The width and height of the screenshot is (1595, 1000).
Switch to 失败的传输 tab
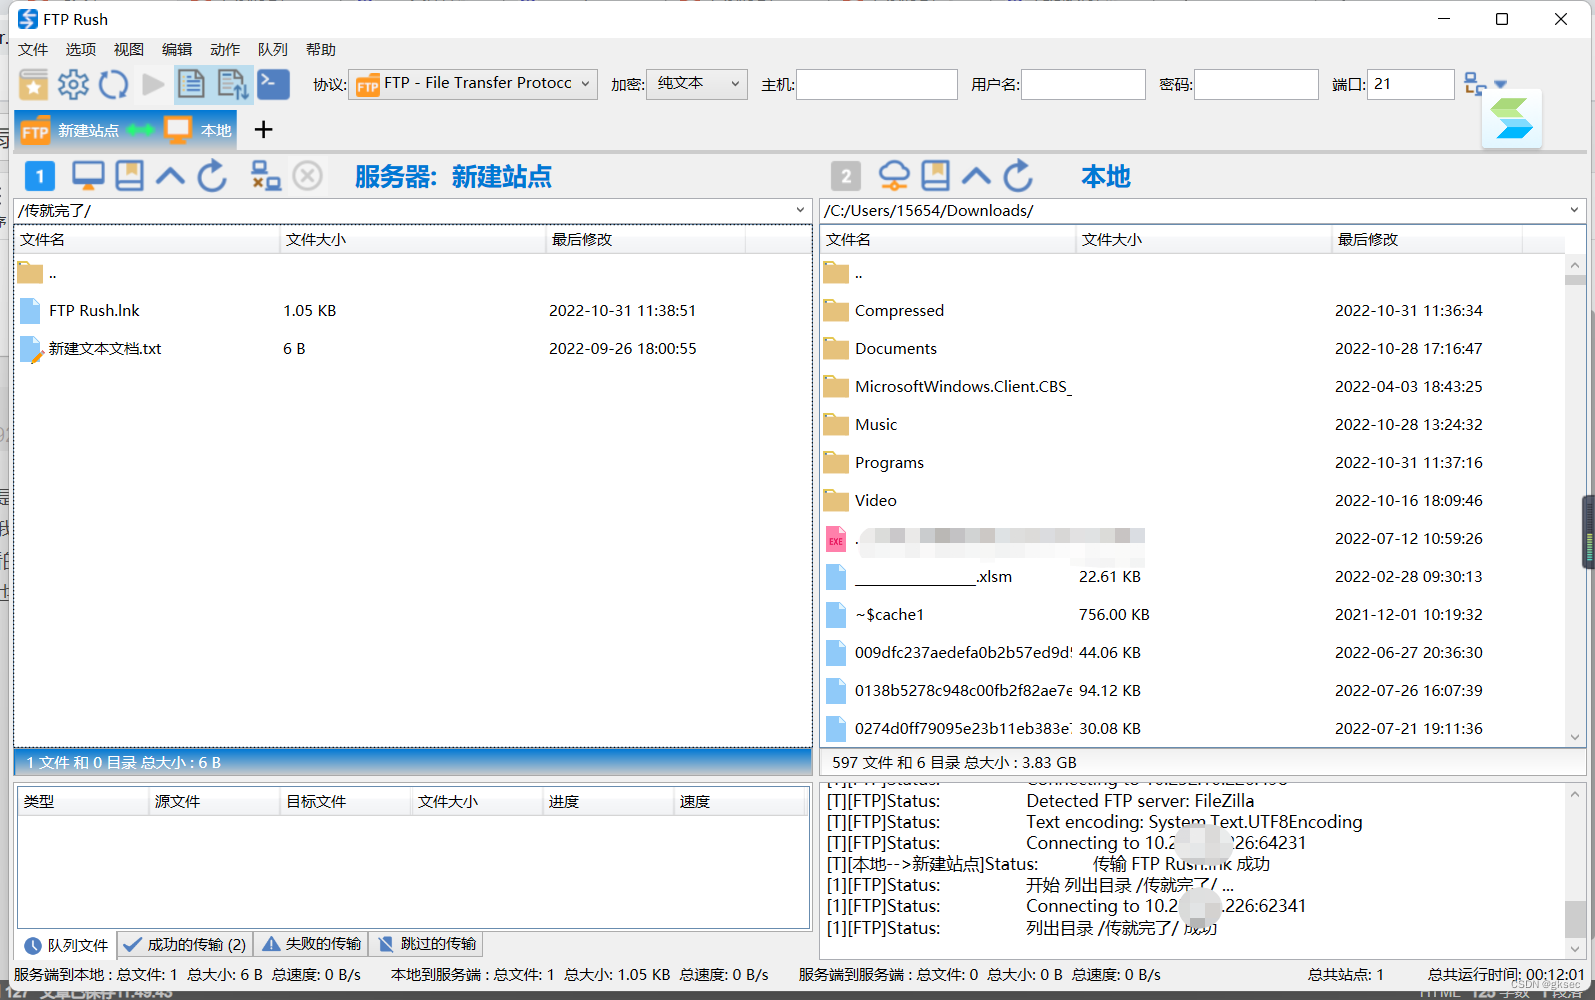tap(311, 944)
